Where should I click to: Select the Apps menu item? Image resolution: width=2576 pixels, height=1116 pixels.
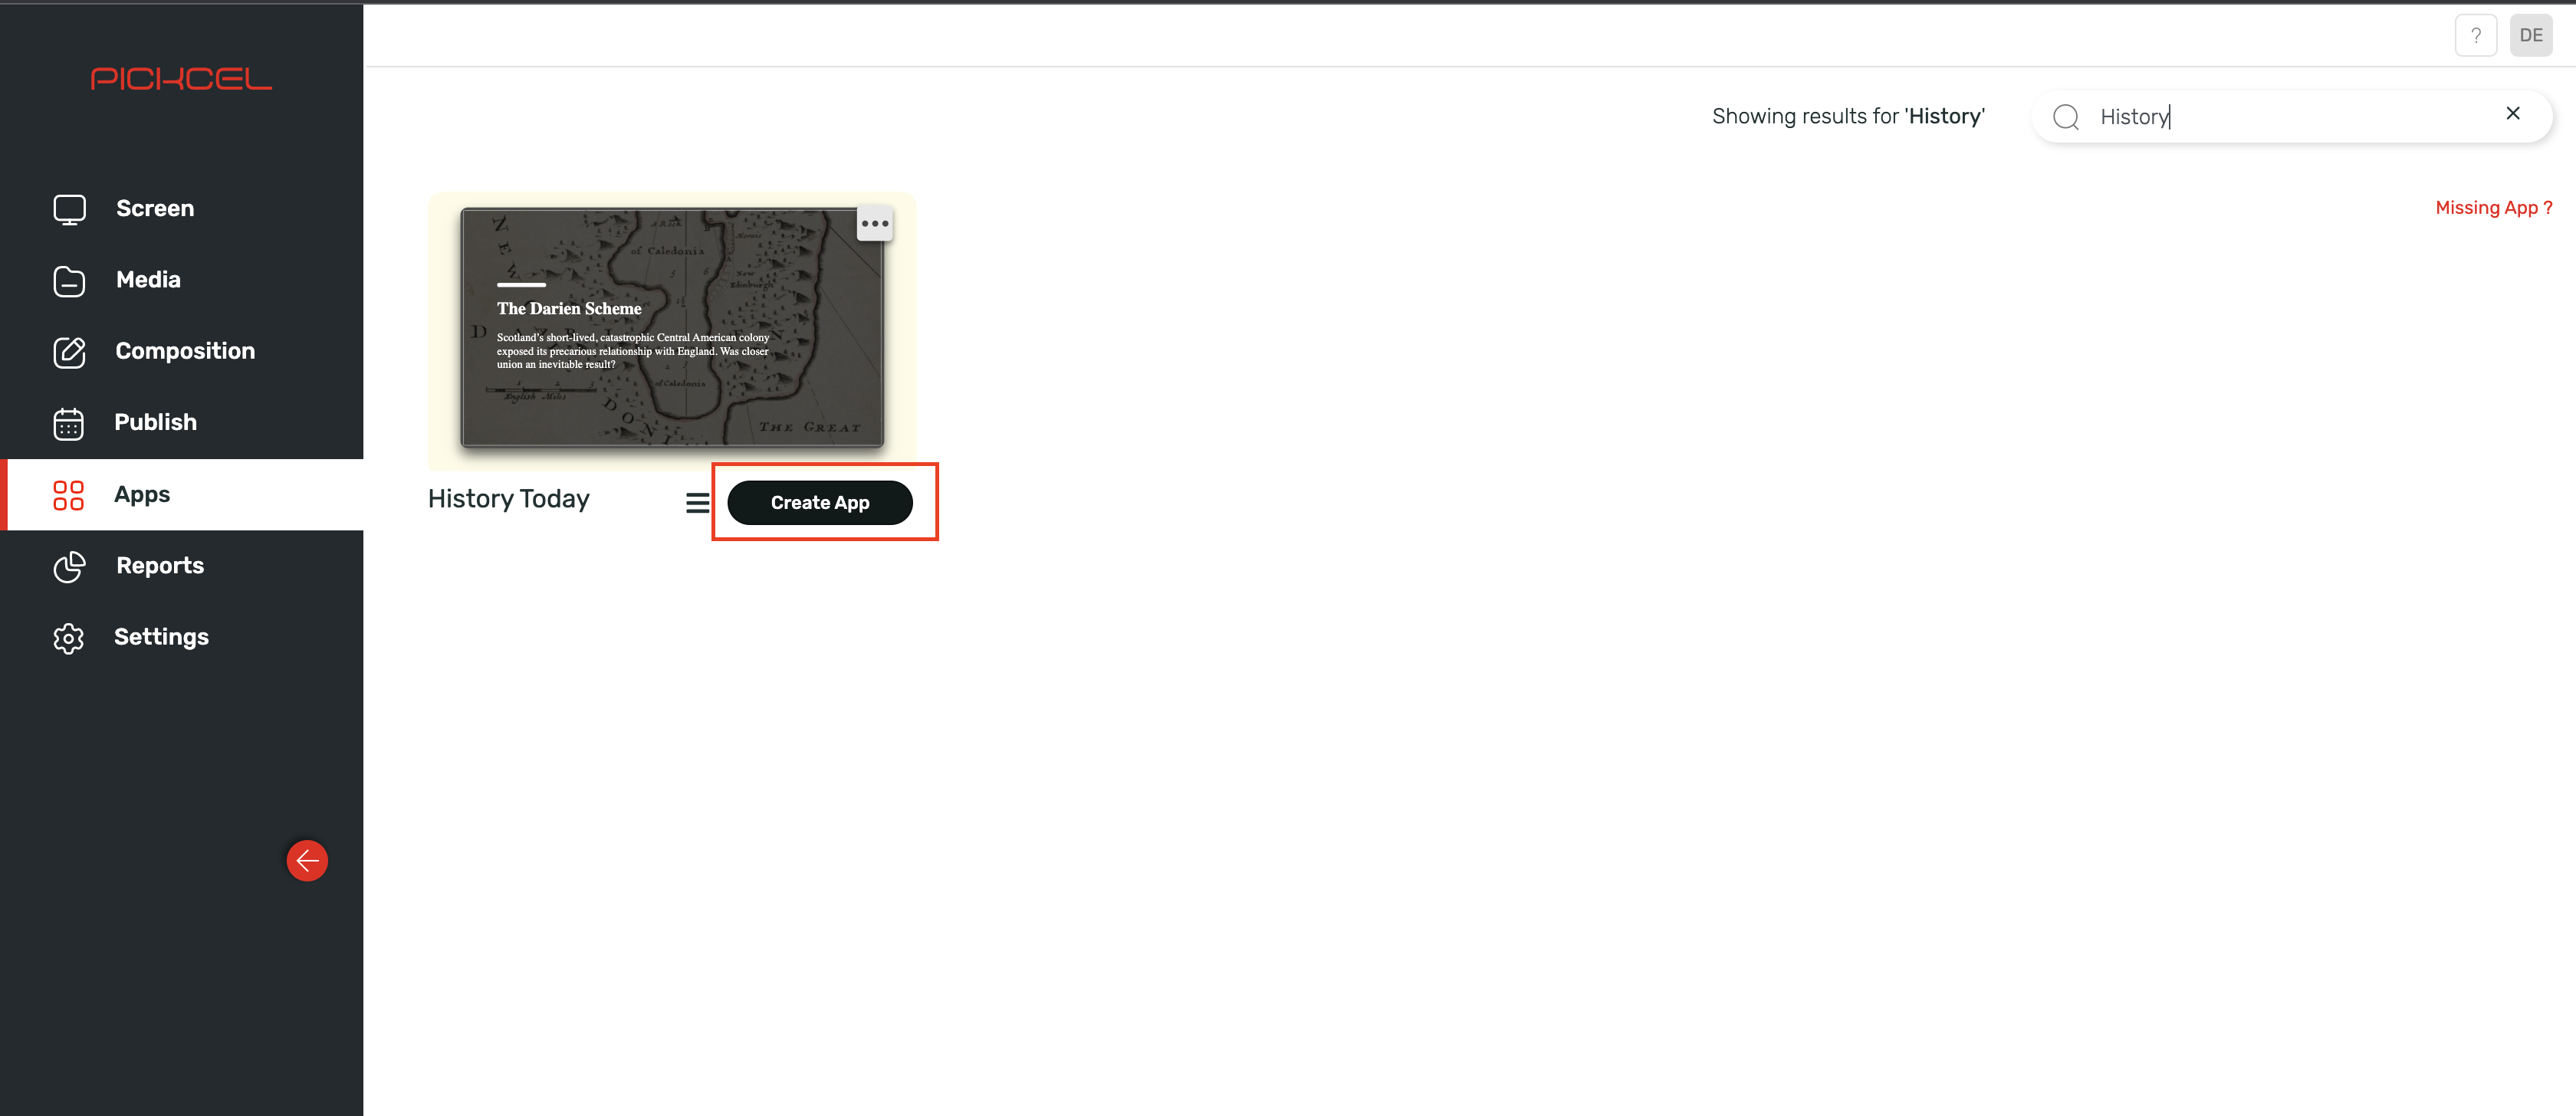point(182,495)
